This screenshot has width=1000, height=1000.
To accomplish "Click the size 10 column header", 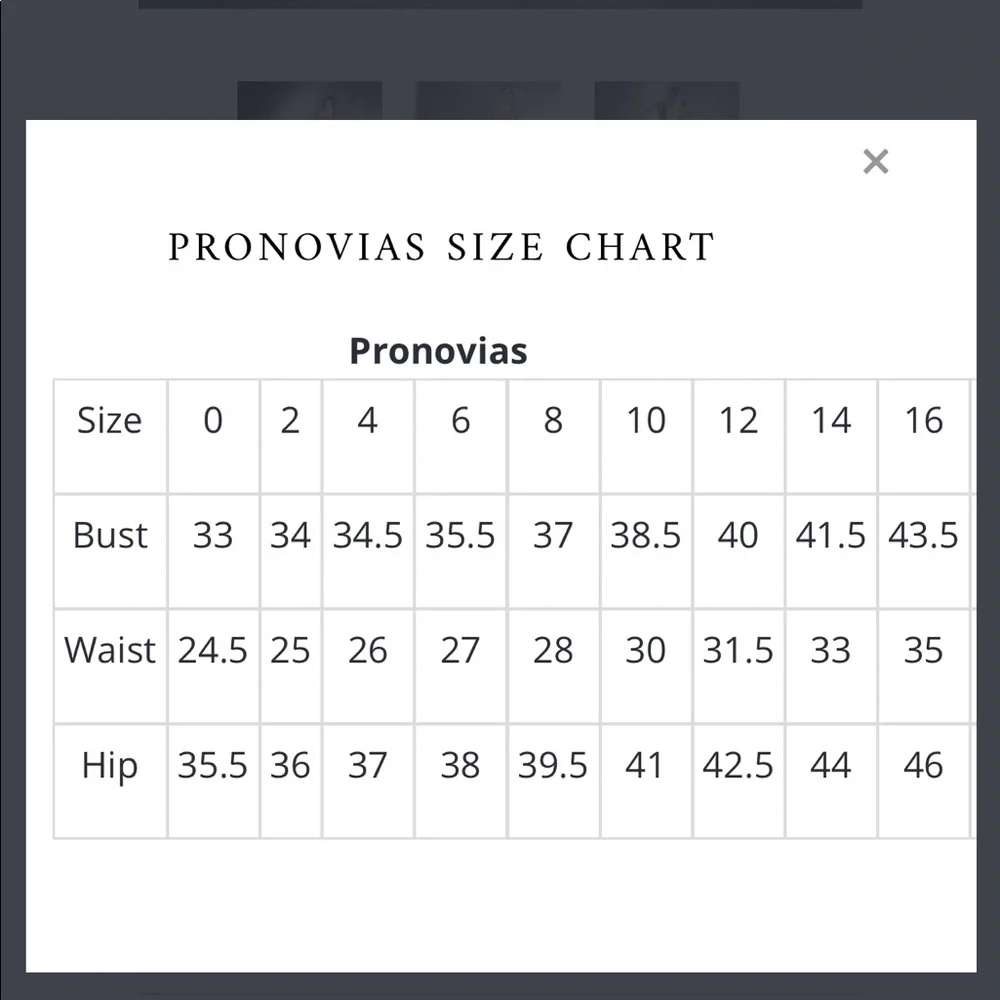I will click(646, 421).
